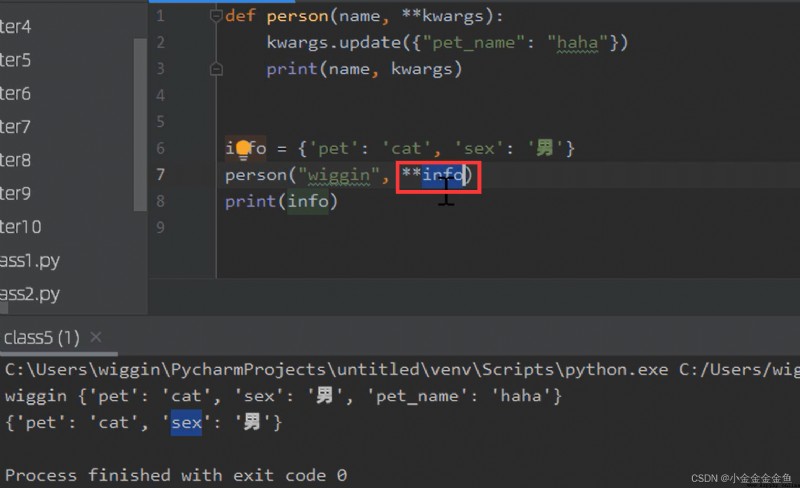Click the fold end marker beside print(name, kwargs)

(x=216, y=69)
